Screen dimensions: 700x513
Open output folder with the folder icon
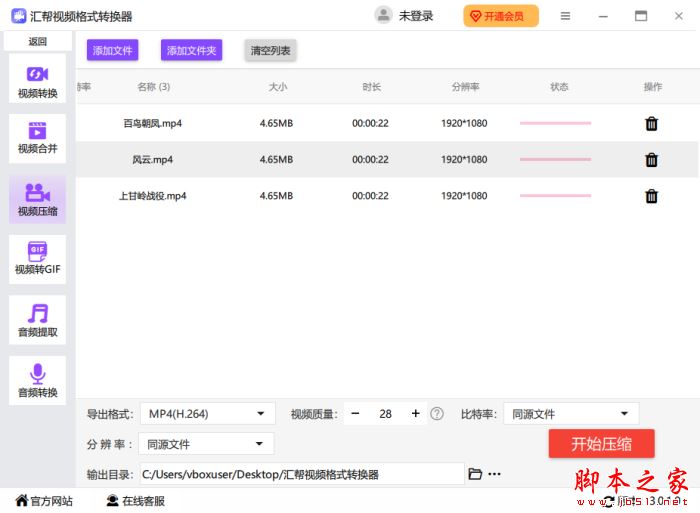pyautogui.click(x=475, y=474)
